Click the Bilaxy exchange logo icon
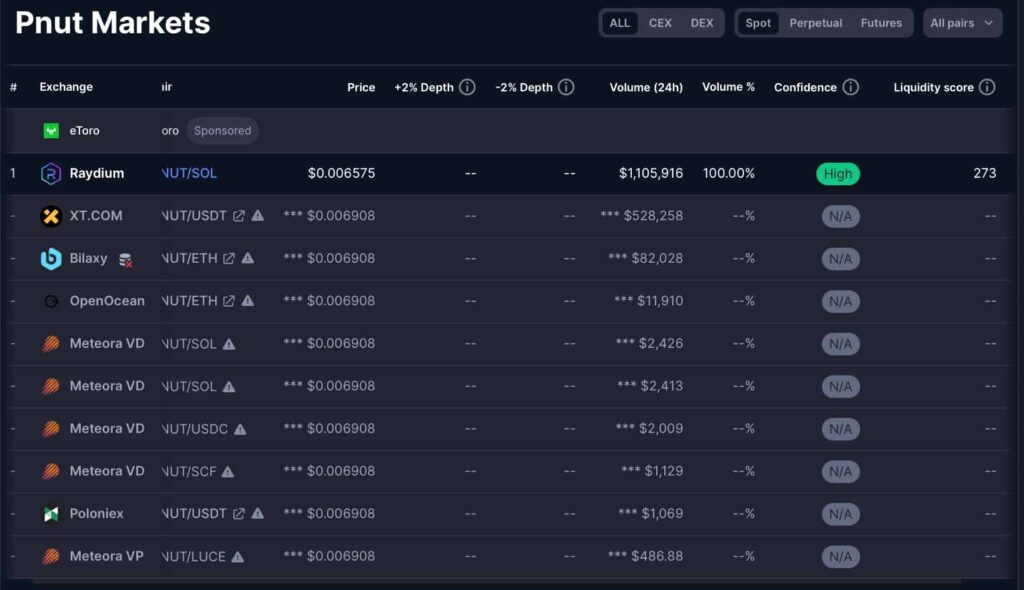This screenshot has width=1024, height=590. (51, 259)
